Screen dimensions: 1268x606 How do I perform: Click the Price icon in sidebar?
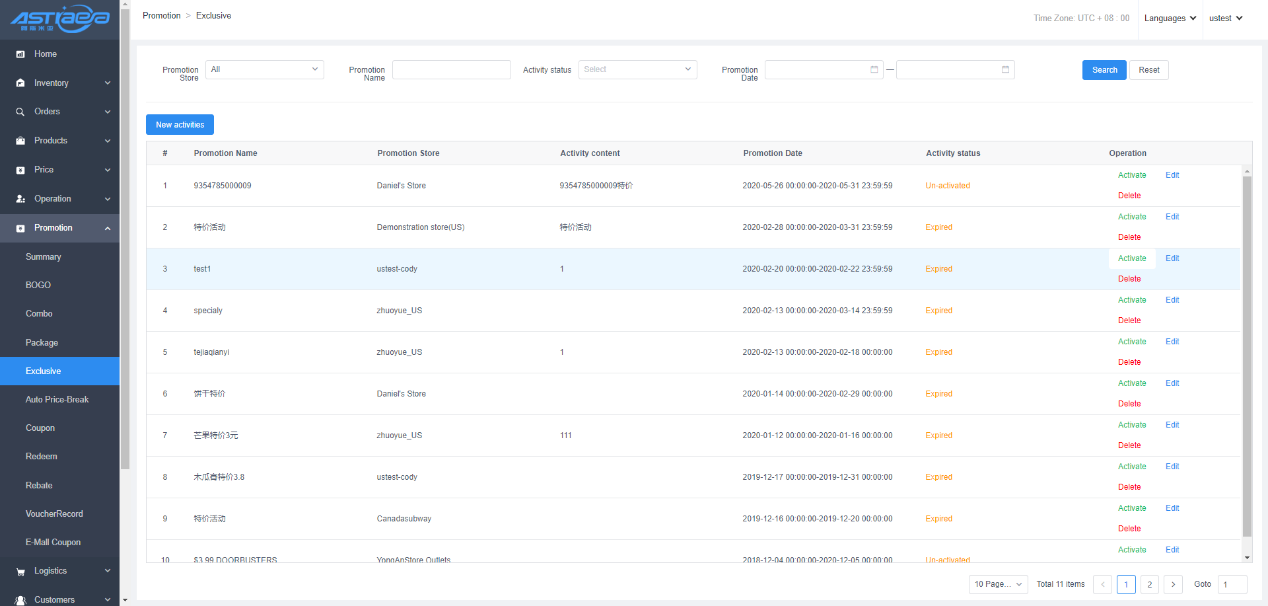pos(20,170)
